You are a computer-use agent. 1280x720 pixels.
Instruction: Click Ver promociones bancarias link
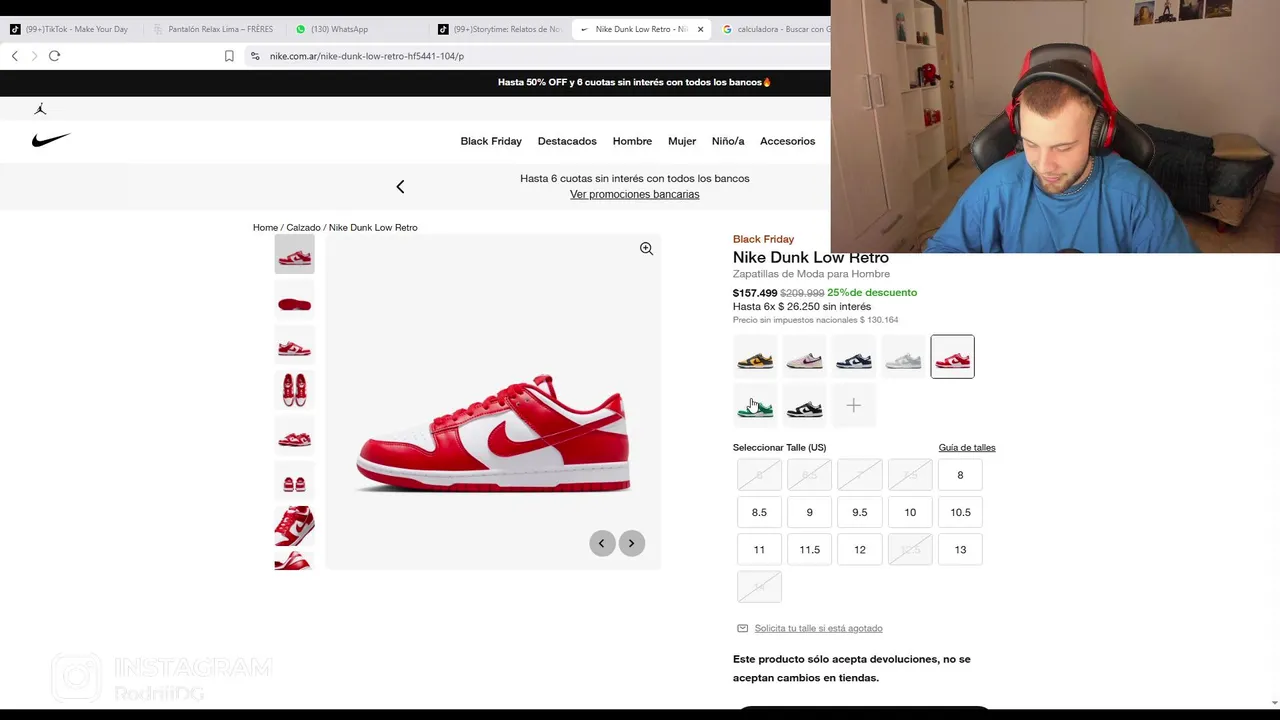pyautogui.click(x=634, y=194)
